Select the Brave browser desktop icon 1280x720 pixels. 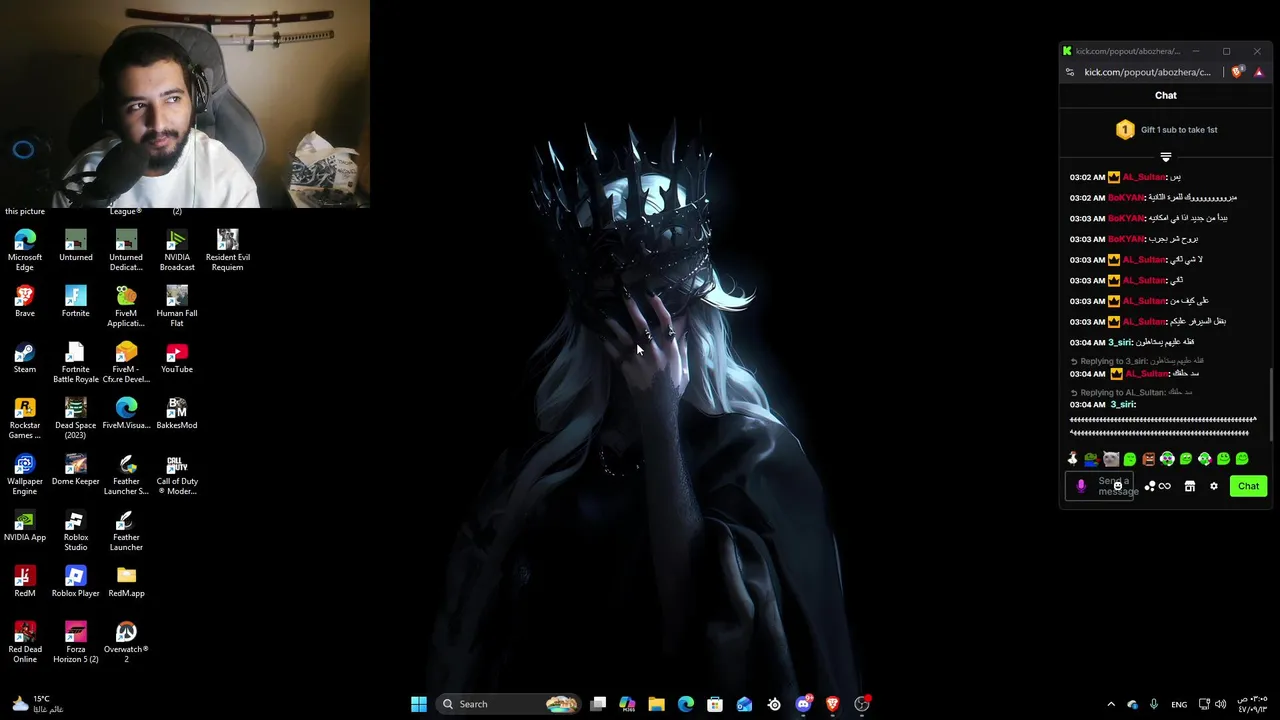coord(25,302)
